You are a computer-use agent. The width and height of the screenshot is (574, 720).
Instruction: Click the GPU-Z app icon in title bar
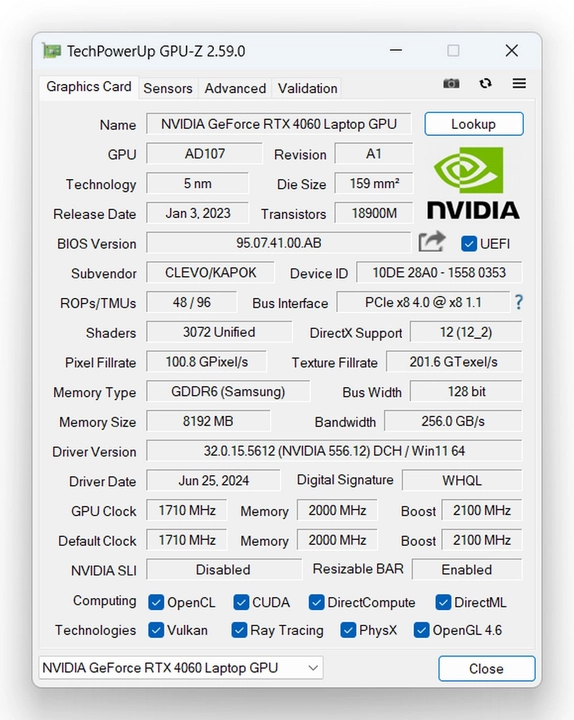tap(51, 51)
